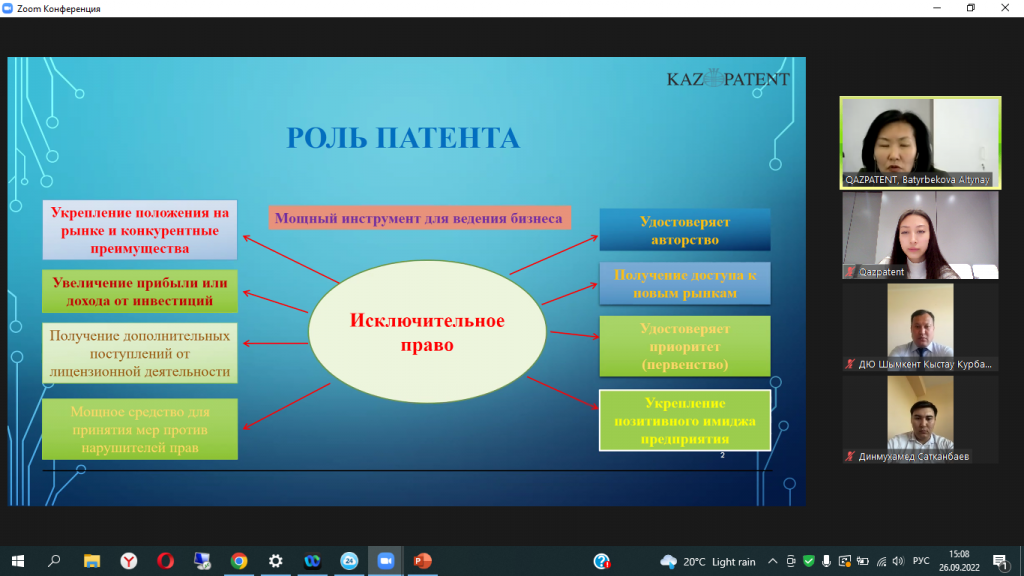Open Yandex Browser in taskbar

(129, 561)
